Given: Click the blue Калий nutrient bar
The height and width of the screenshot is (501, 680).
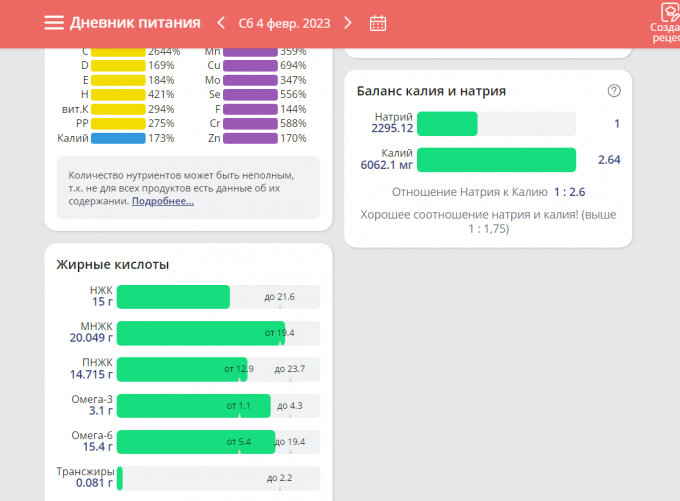Looking at the screenshot, I should click(119, 138).
